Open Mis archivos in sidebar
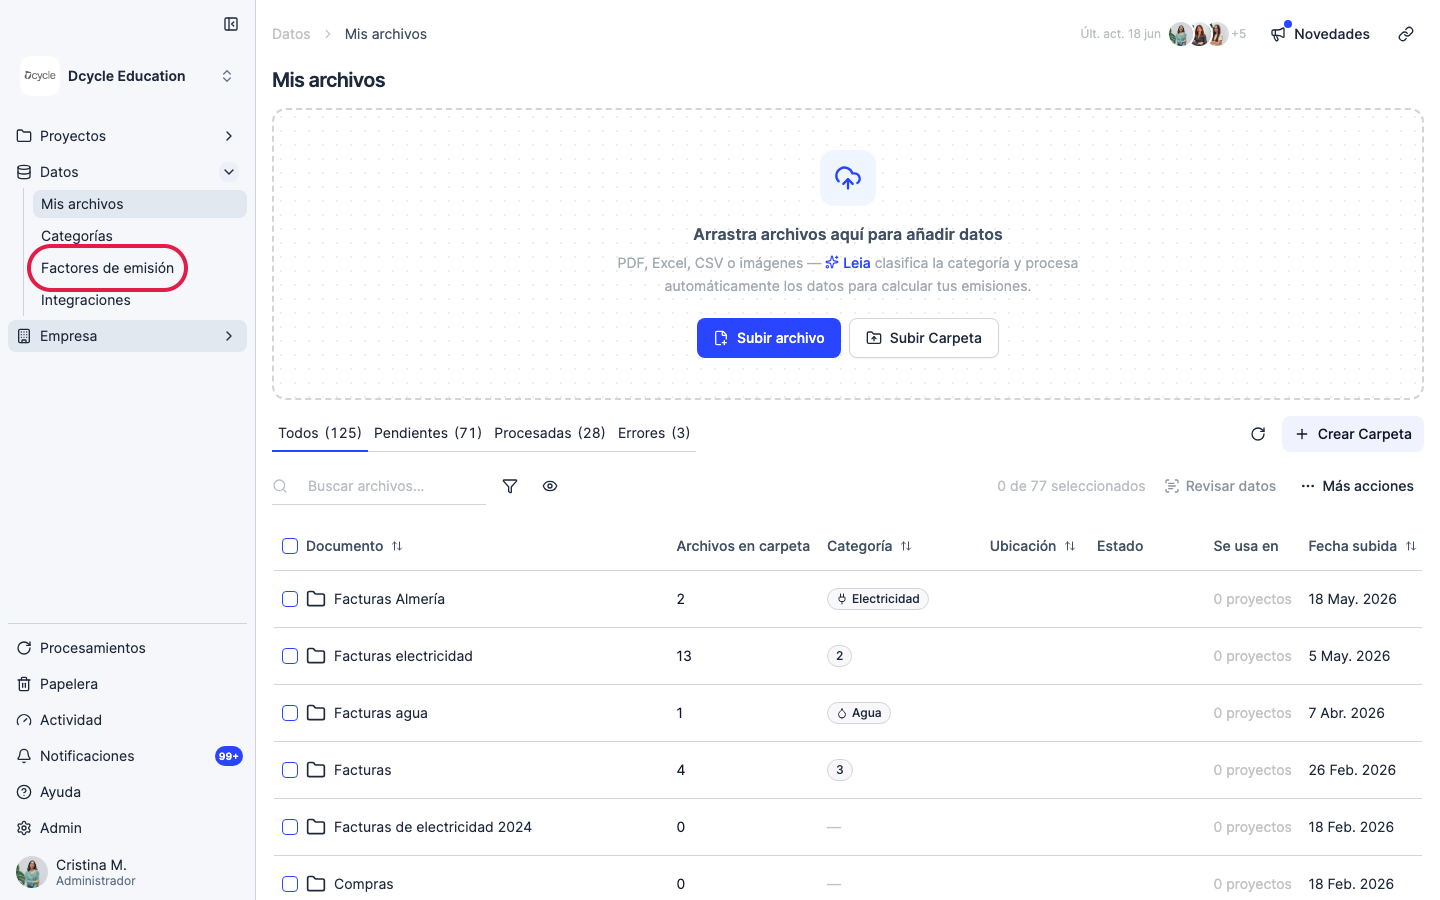This screenshot has height=900, width=1440. point(140,204)
